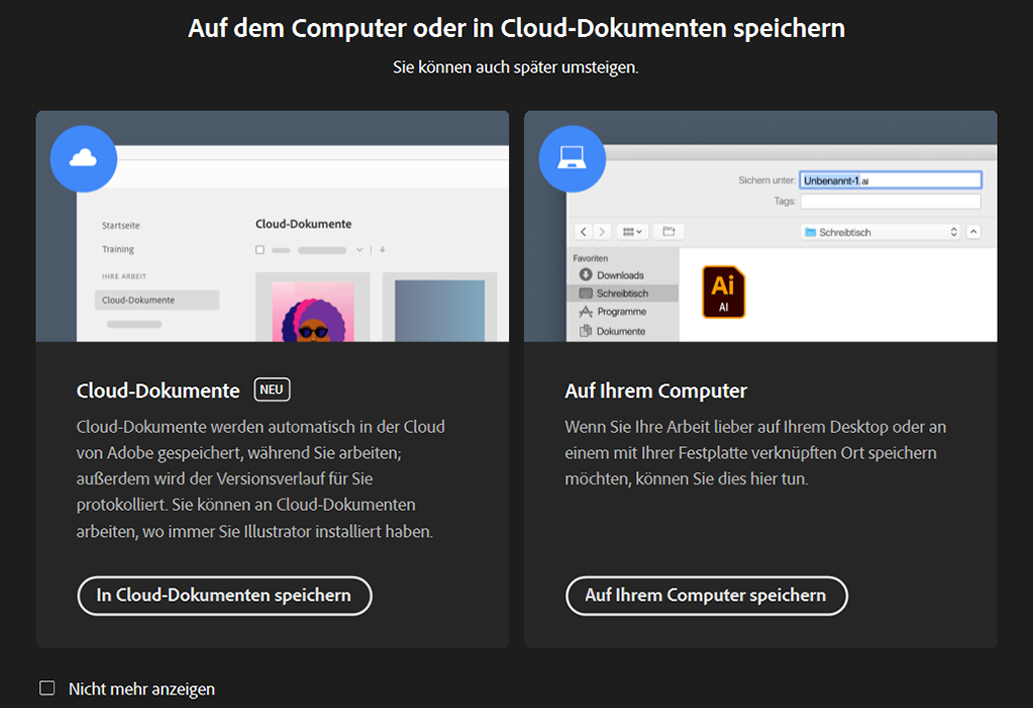This screenshot has width=1033, height=708.
Task: Open Dokumente in the Favoriten sidebar
Action: click(x=623, y=330)
